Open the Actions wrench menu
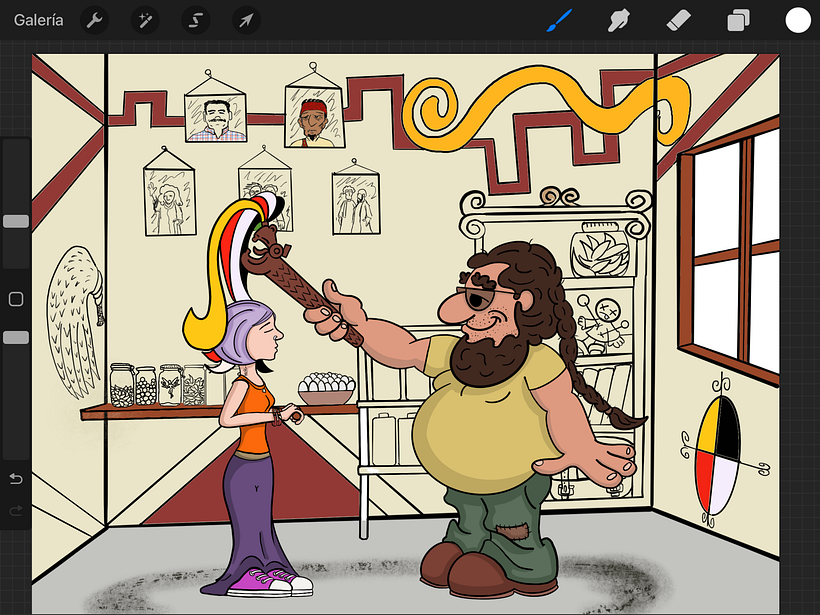 [95, 20]
